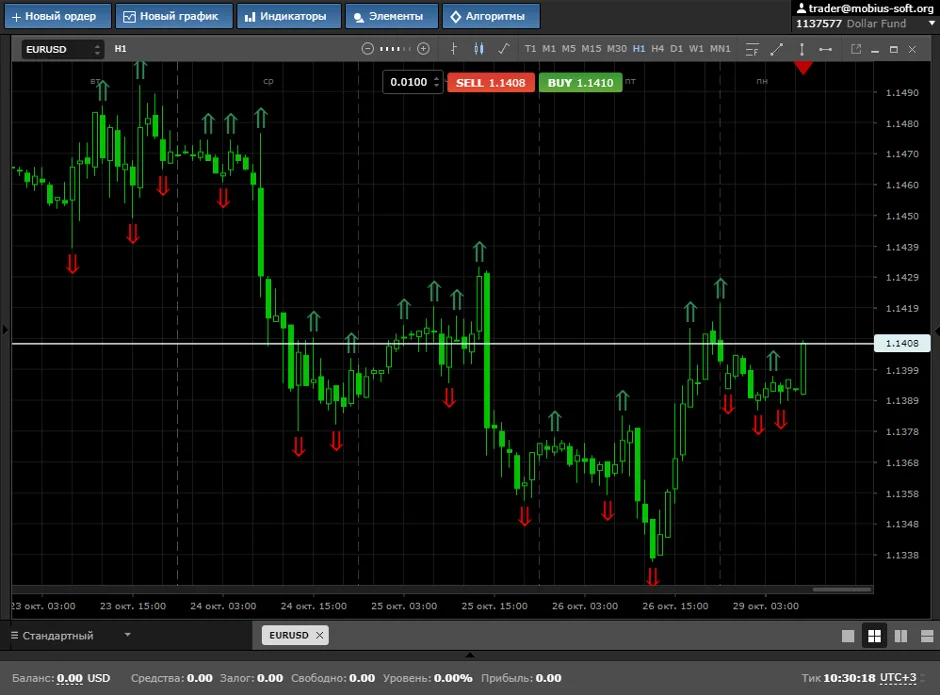Expand the bottom panel up arrow
940x695 pixels.
click(470, 655)
